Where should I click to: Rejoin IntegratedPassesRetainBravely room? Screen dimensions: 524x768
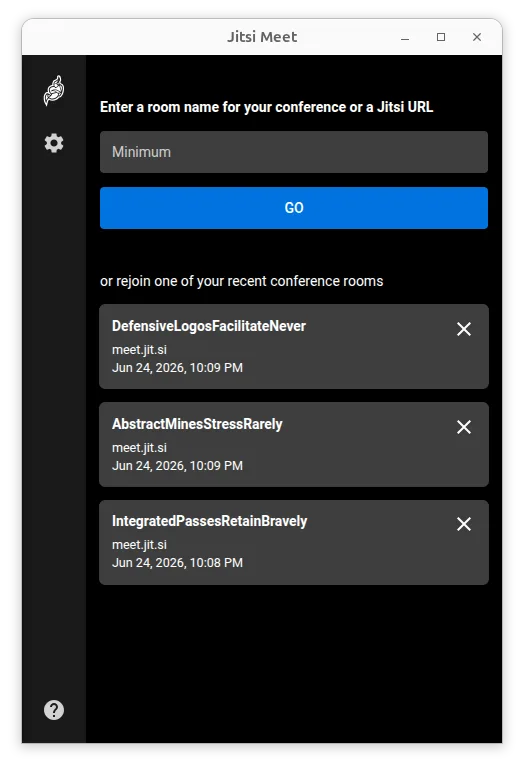tap(294, 542)
